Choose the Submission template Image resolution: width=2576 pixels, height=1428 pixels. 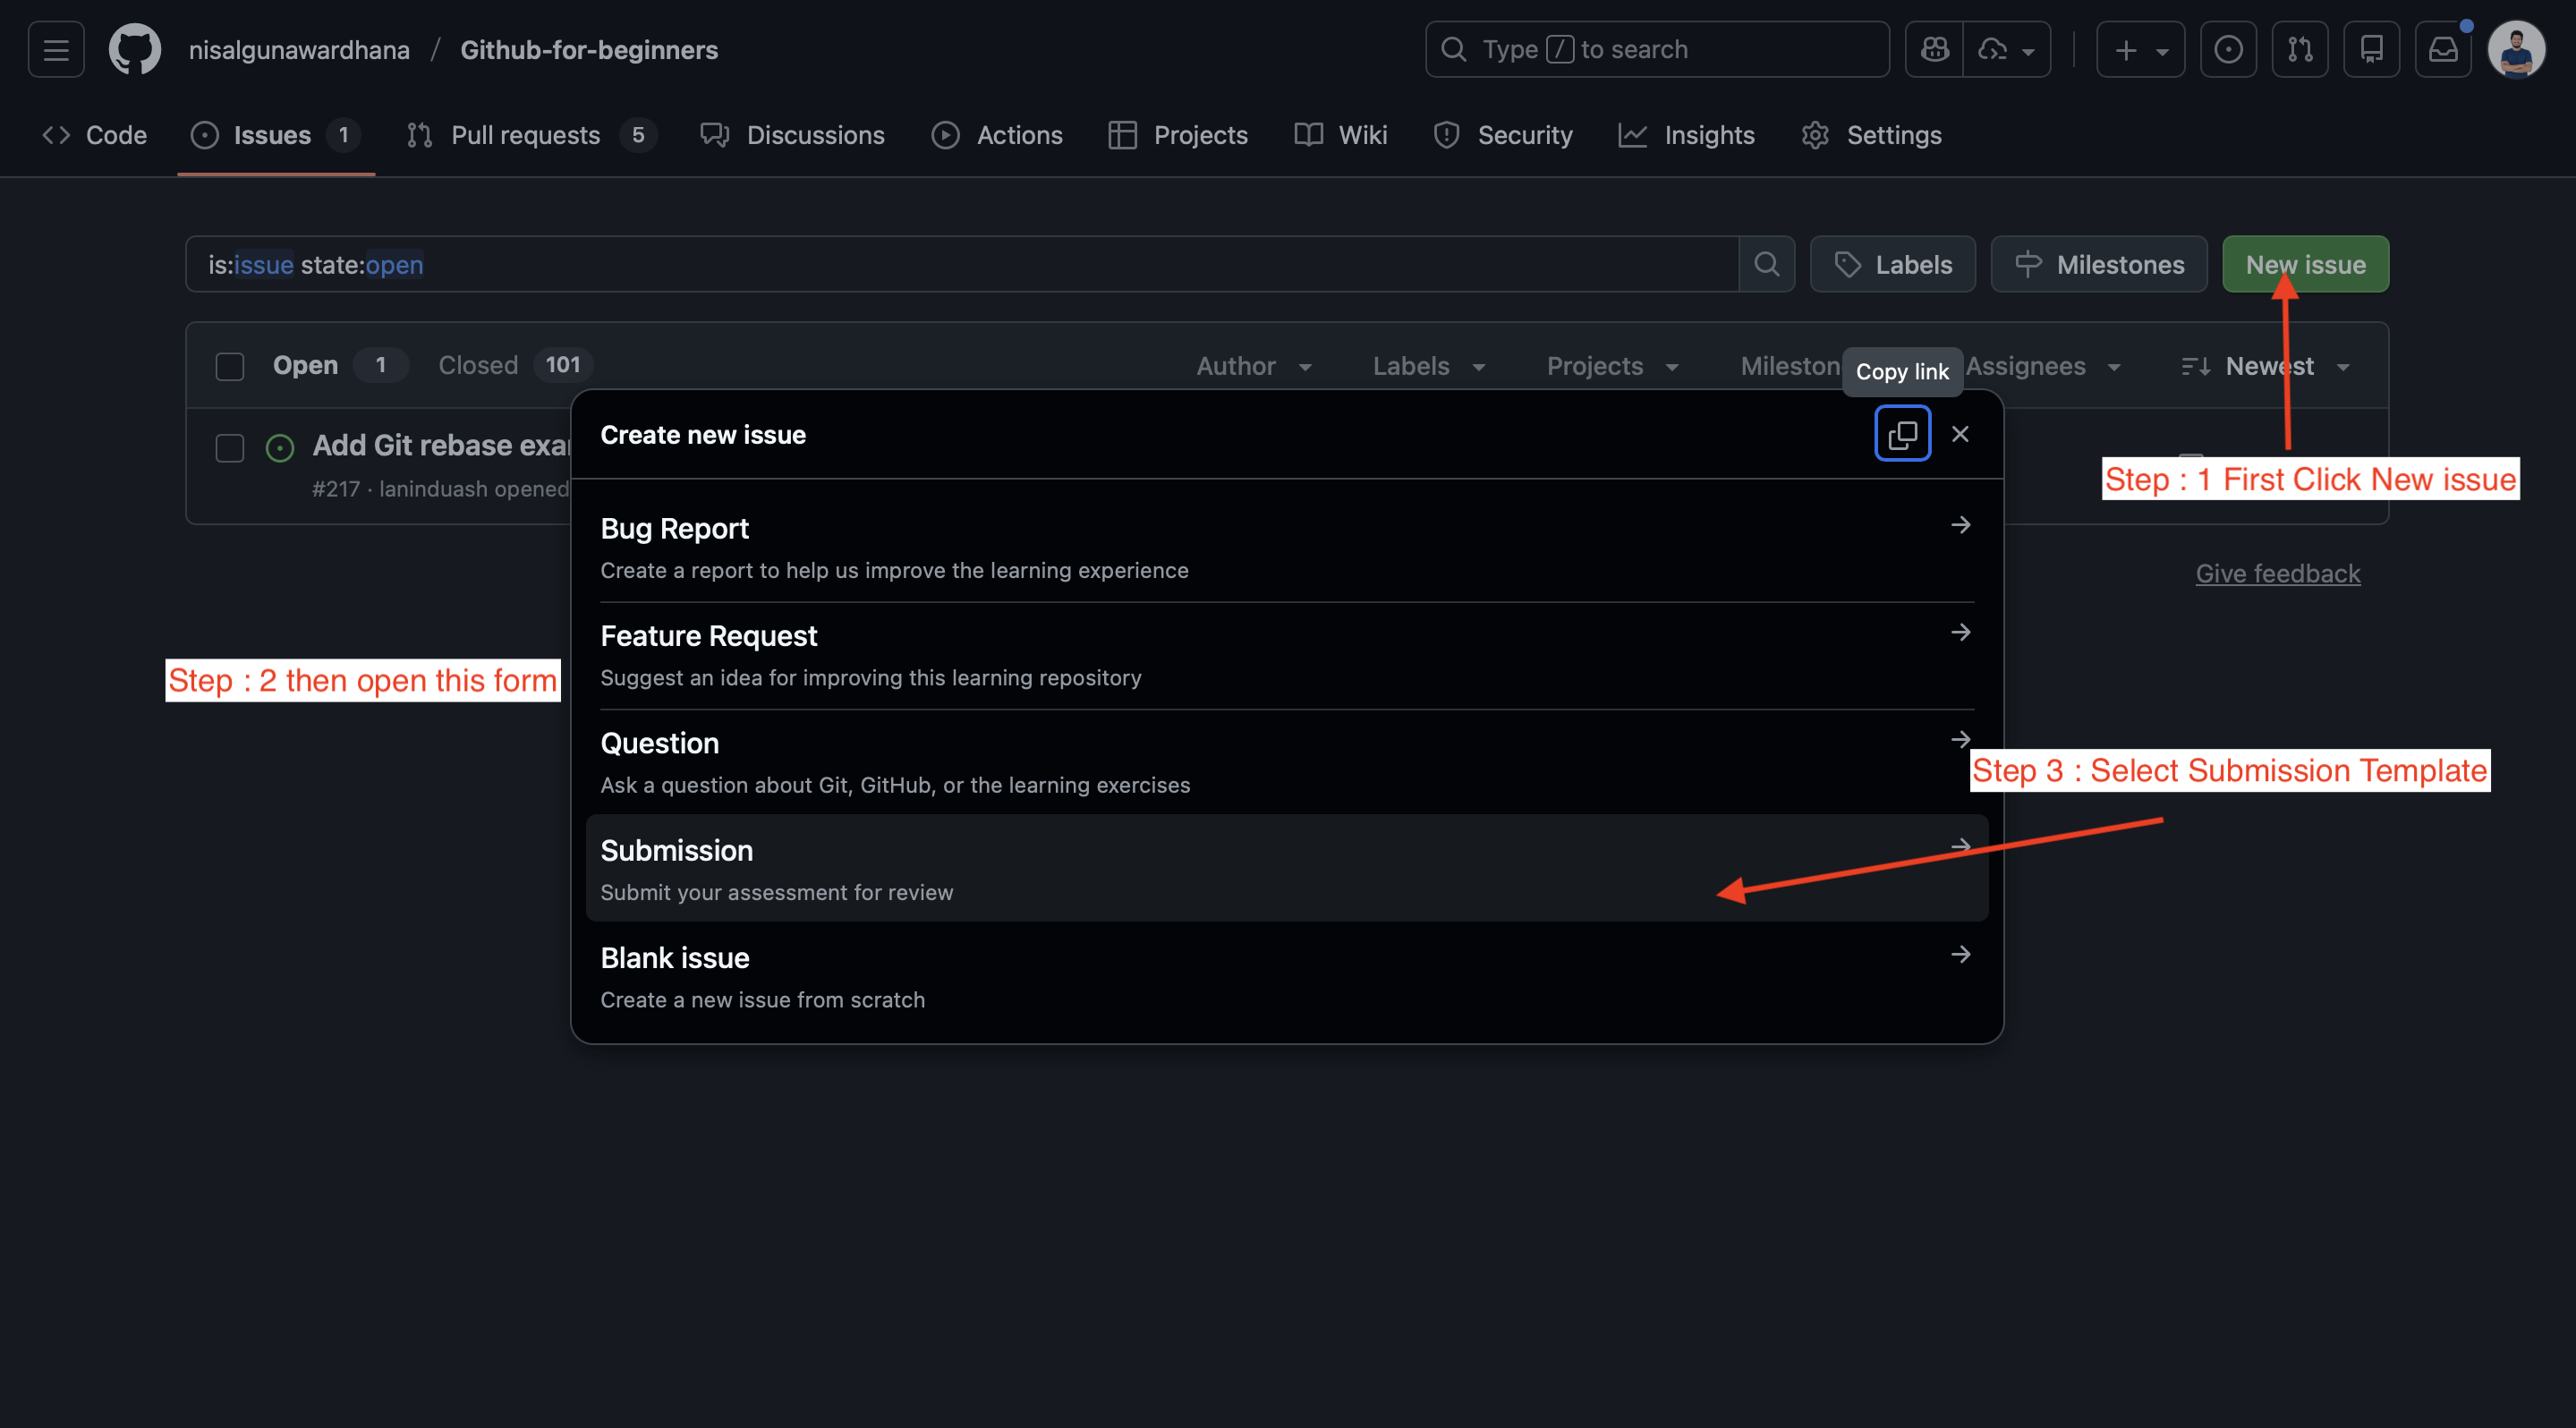click(x=1287, y=868)
